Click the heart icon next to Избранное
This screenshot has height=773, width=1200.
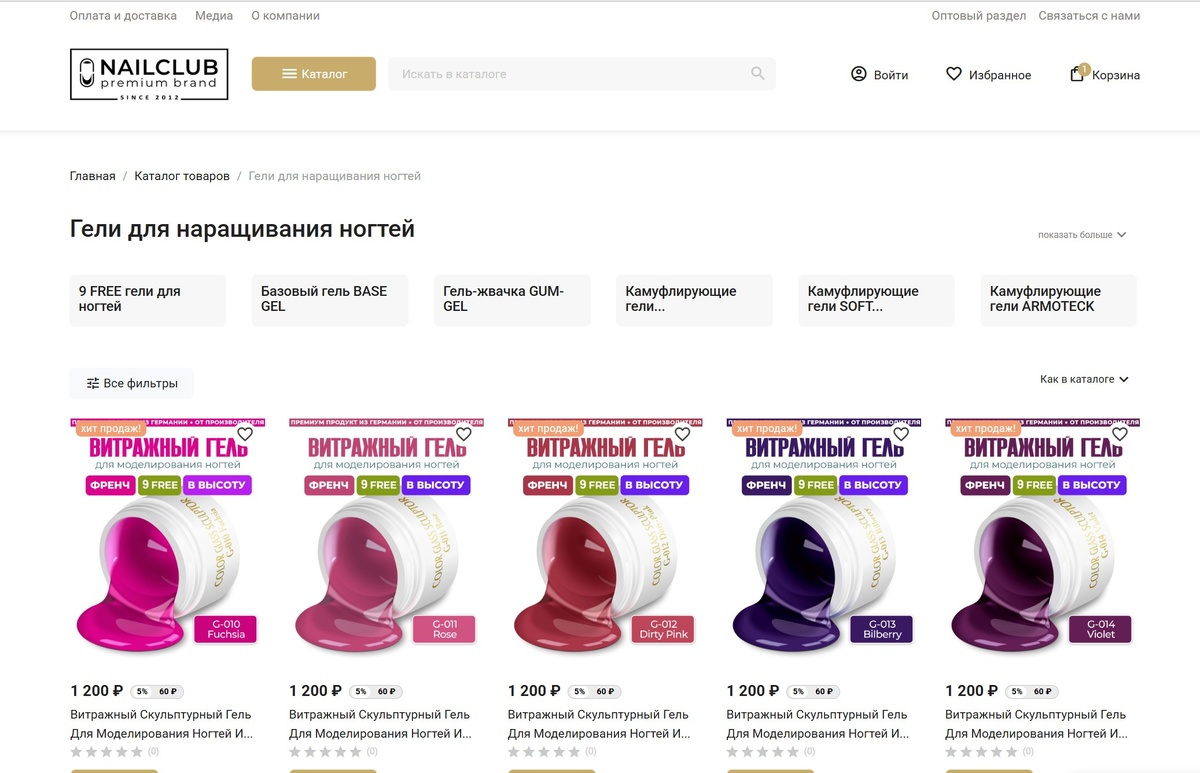[954, 74]
